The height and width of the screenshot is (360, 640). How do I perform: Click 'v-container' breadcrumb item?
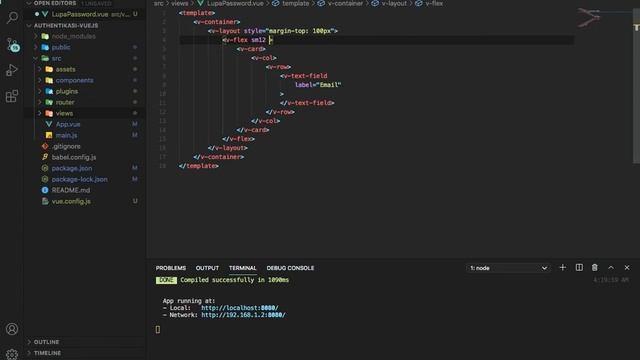pyautogui.click(x=345, y=3)
